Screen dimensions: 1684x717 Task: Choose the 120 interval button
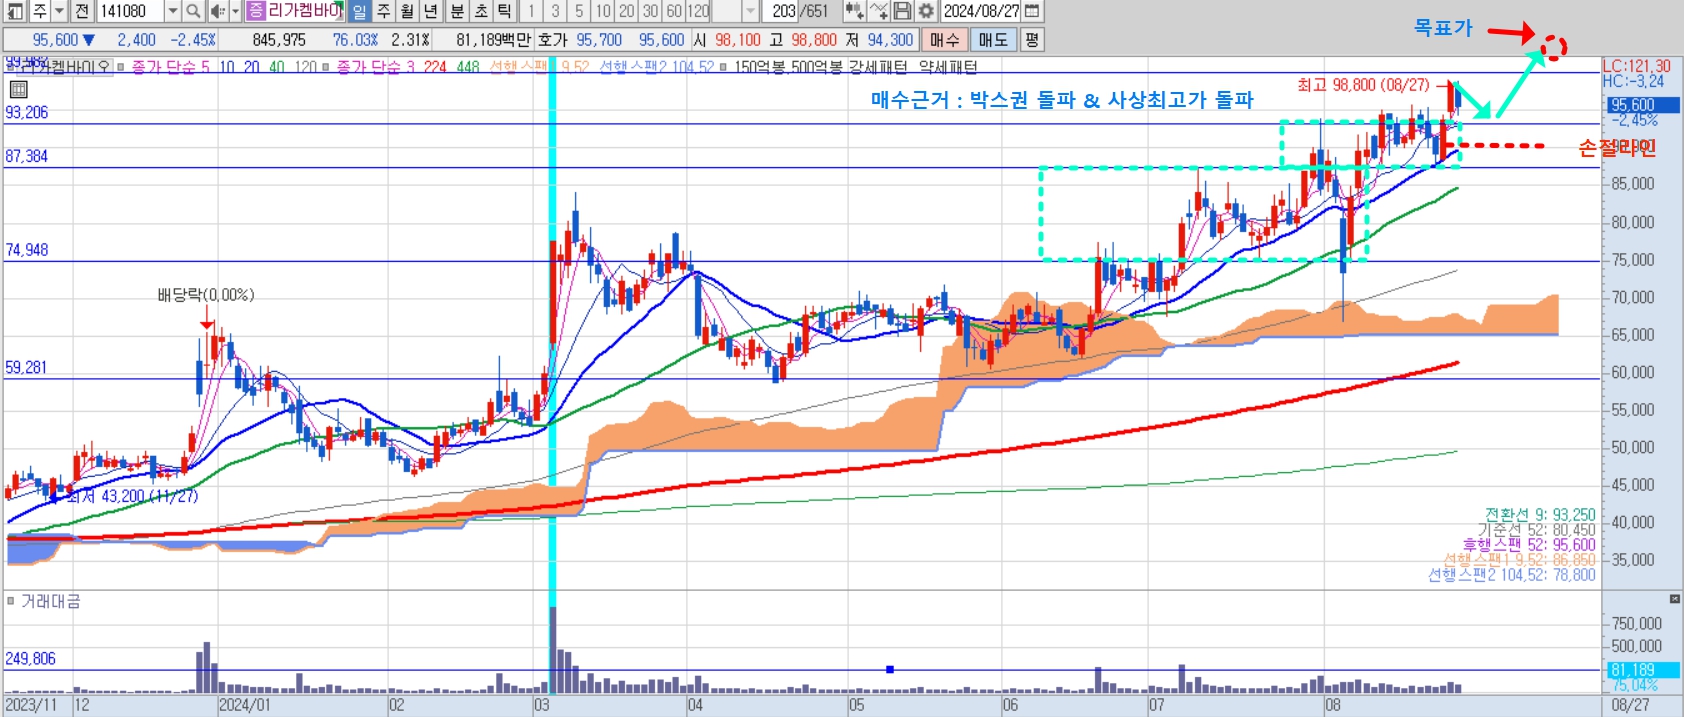point(699,11)
